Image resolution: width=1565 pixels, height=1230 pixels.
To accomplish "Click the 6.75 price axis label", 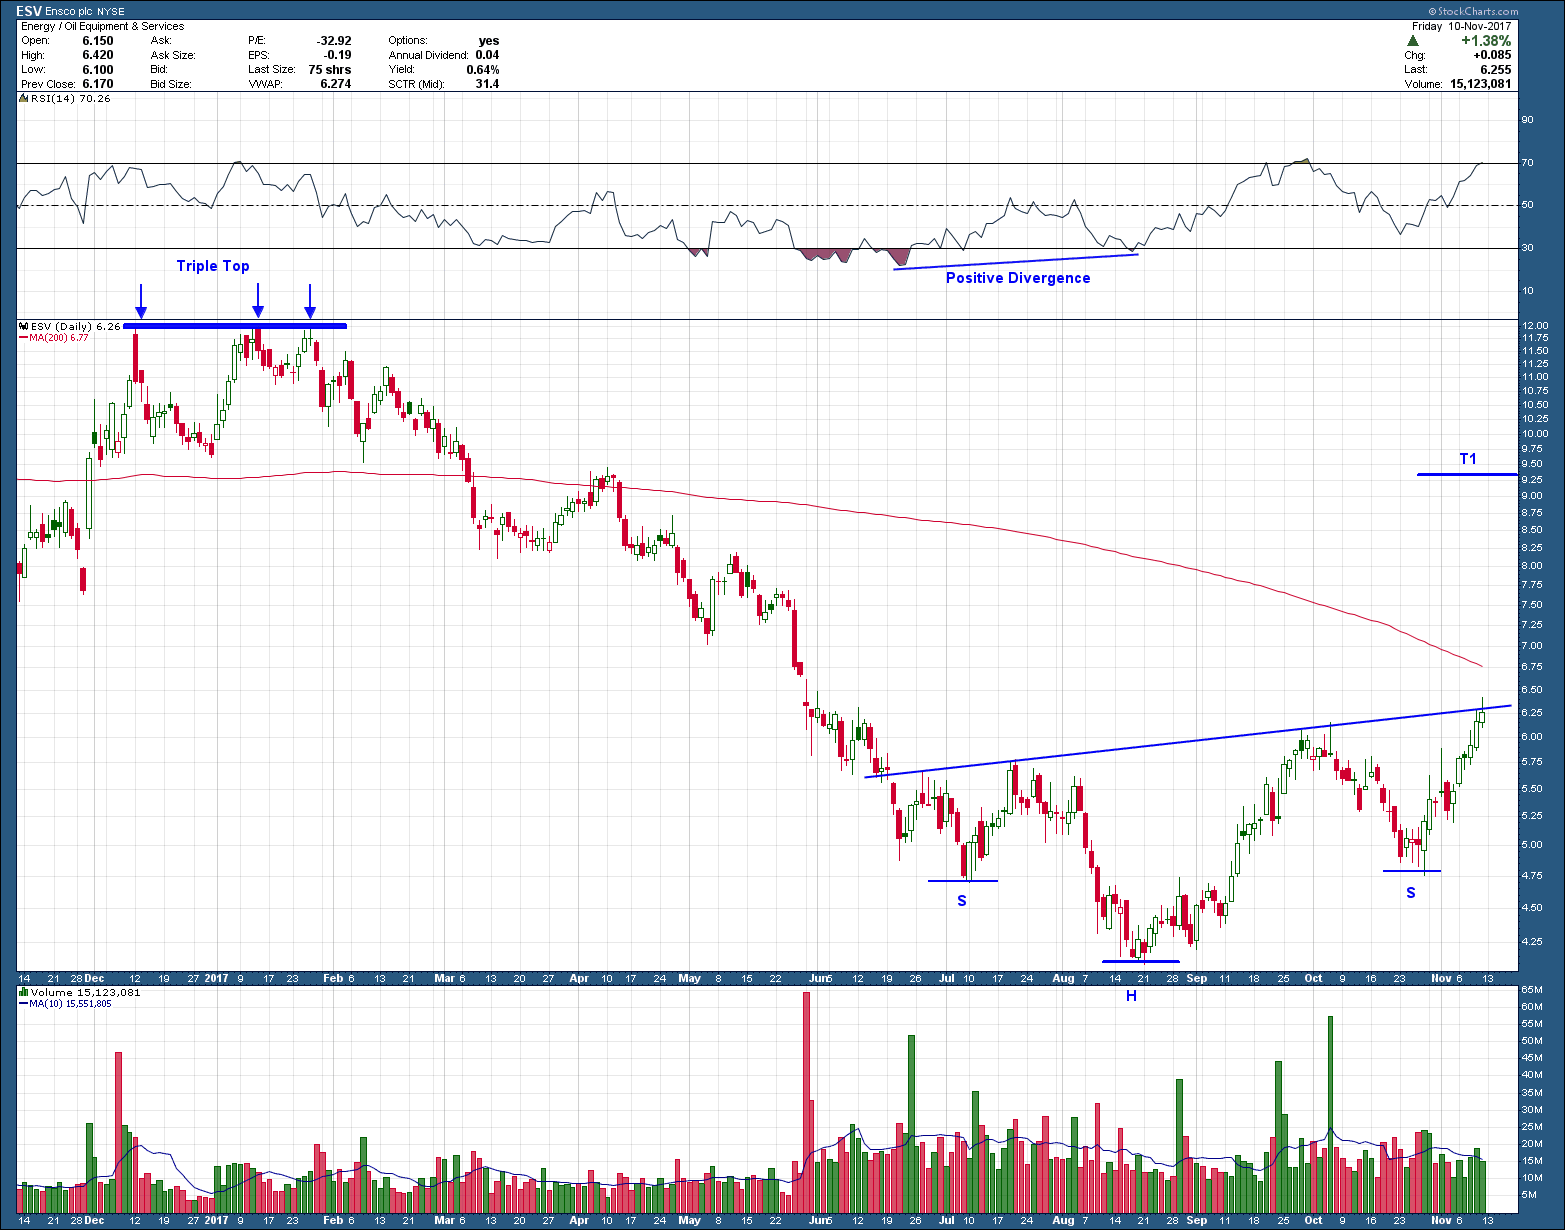I will click(x=1531, y=667).
